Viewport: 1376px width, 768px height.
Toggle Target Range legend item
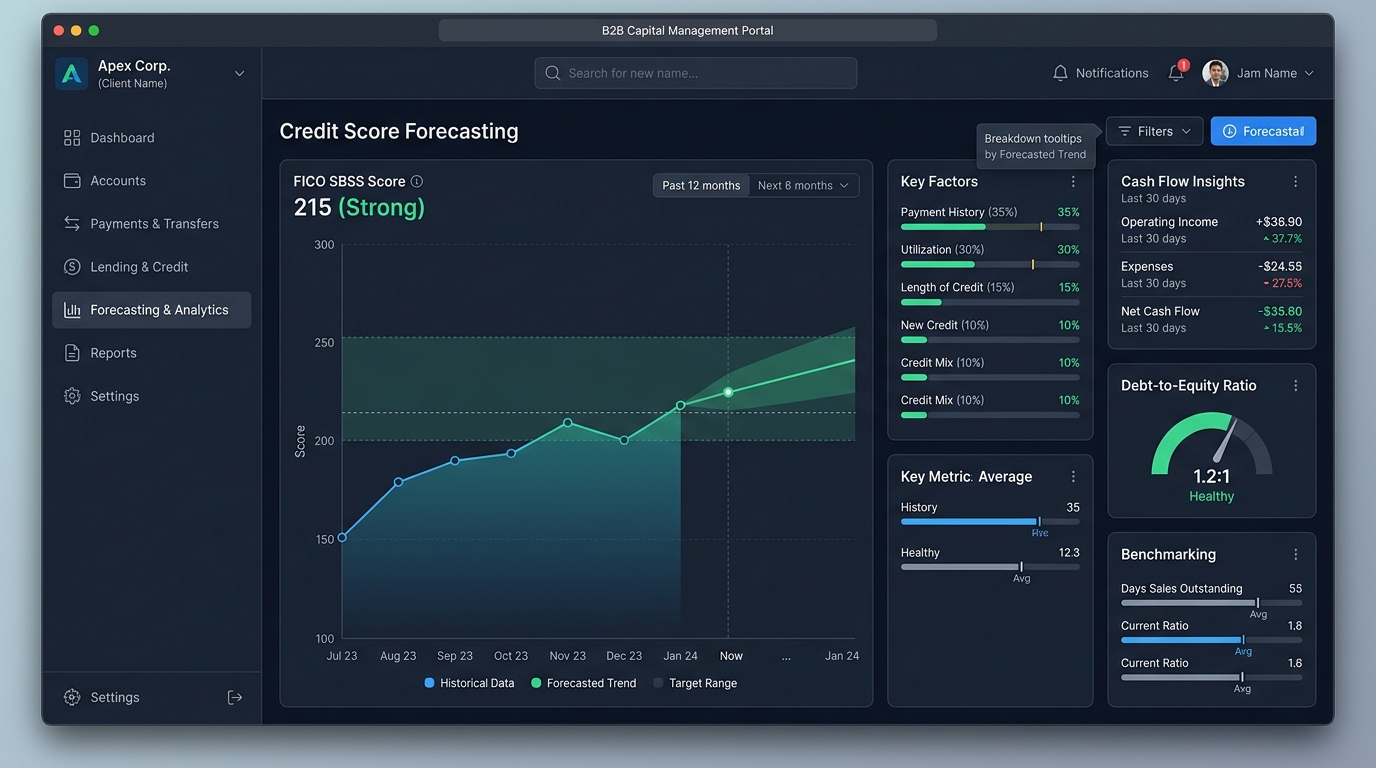click(x=695, y=683)
